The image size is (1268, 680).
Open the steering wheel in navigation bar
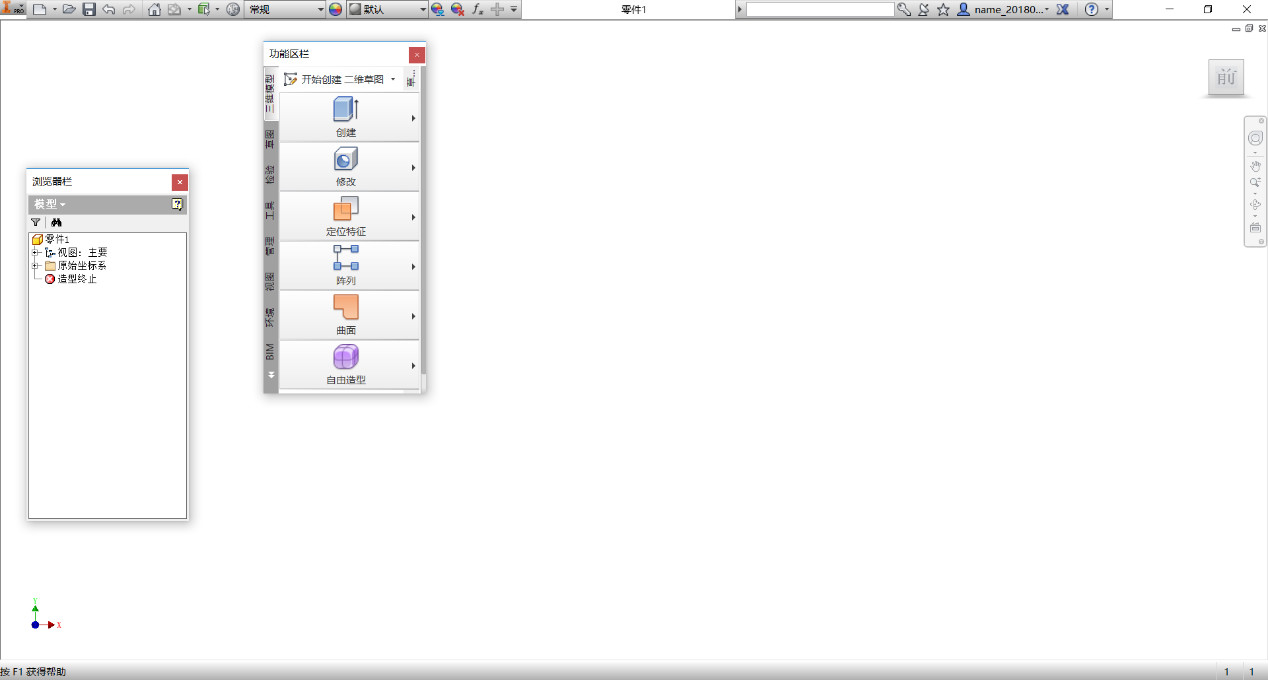point(1255,137)
